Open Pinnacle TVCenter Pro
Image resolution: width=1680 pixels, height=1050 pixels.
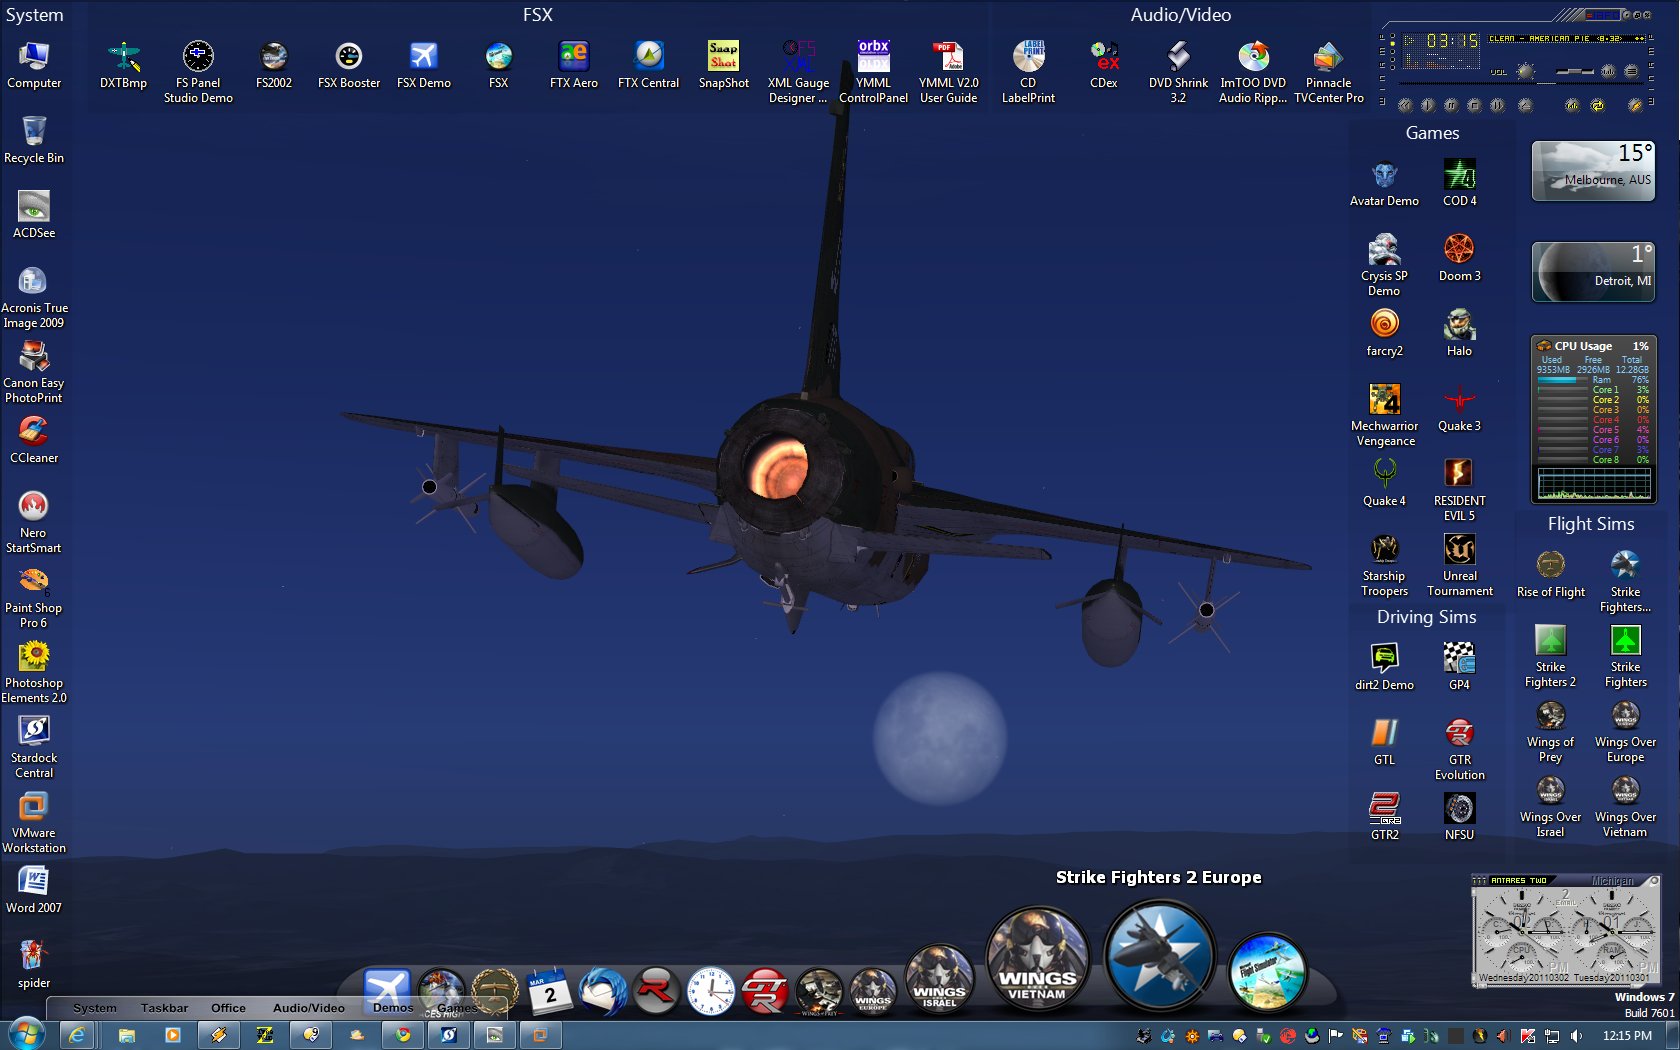tap(1328, 72)
